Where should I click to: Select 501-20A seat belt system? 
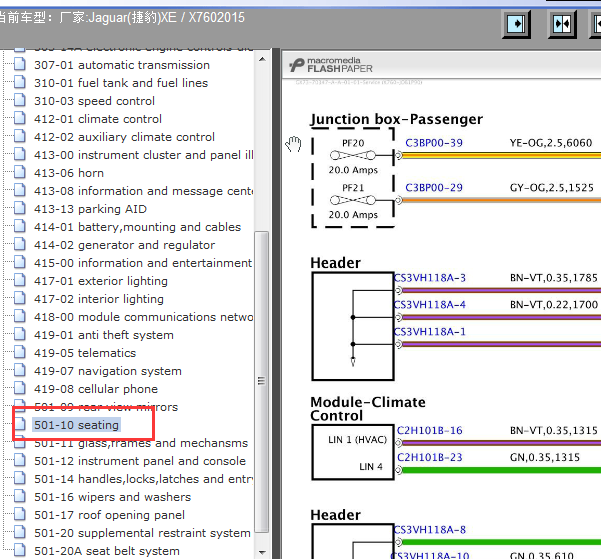pyautogui.click(x=107, y=551)
